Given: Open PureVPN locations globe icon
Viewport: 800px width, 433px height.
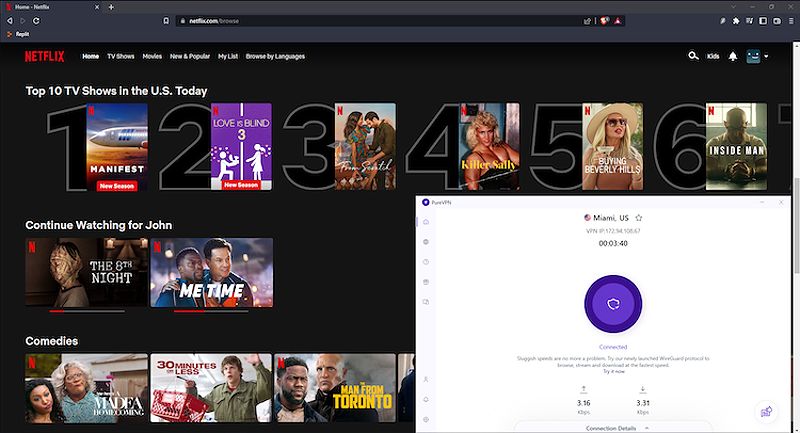Looking at the screenshot, I should (x=426, y=242).
